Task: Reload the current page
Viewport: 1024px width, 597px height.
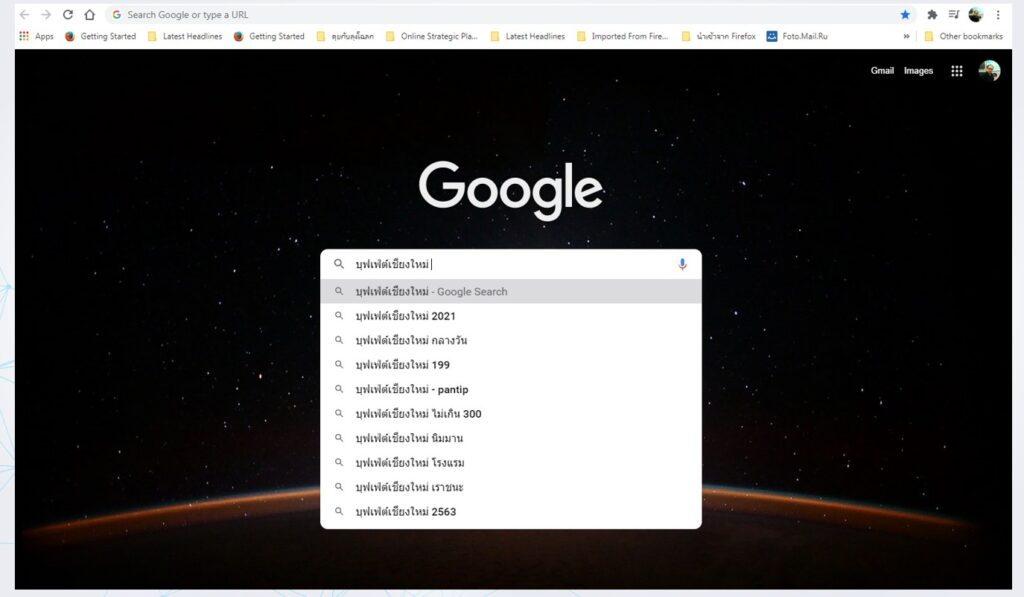Action: pos(68,14)
